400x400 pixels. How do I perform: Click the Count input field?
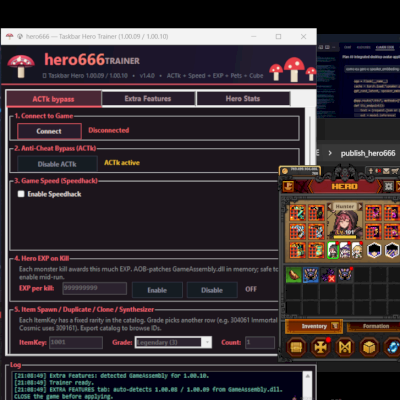point(260,343)
